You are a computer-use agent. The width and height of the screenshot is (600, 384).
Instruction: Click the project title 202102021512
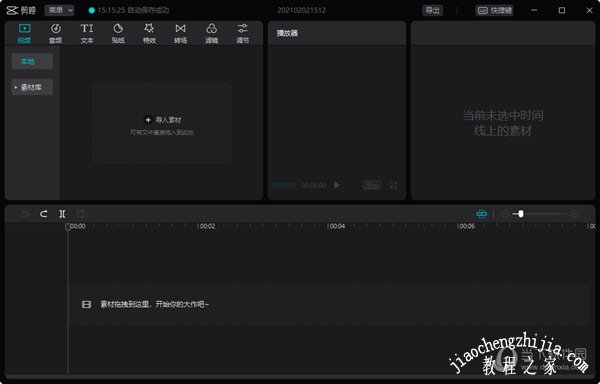(302, 10)
